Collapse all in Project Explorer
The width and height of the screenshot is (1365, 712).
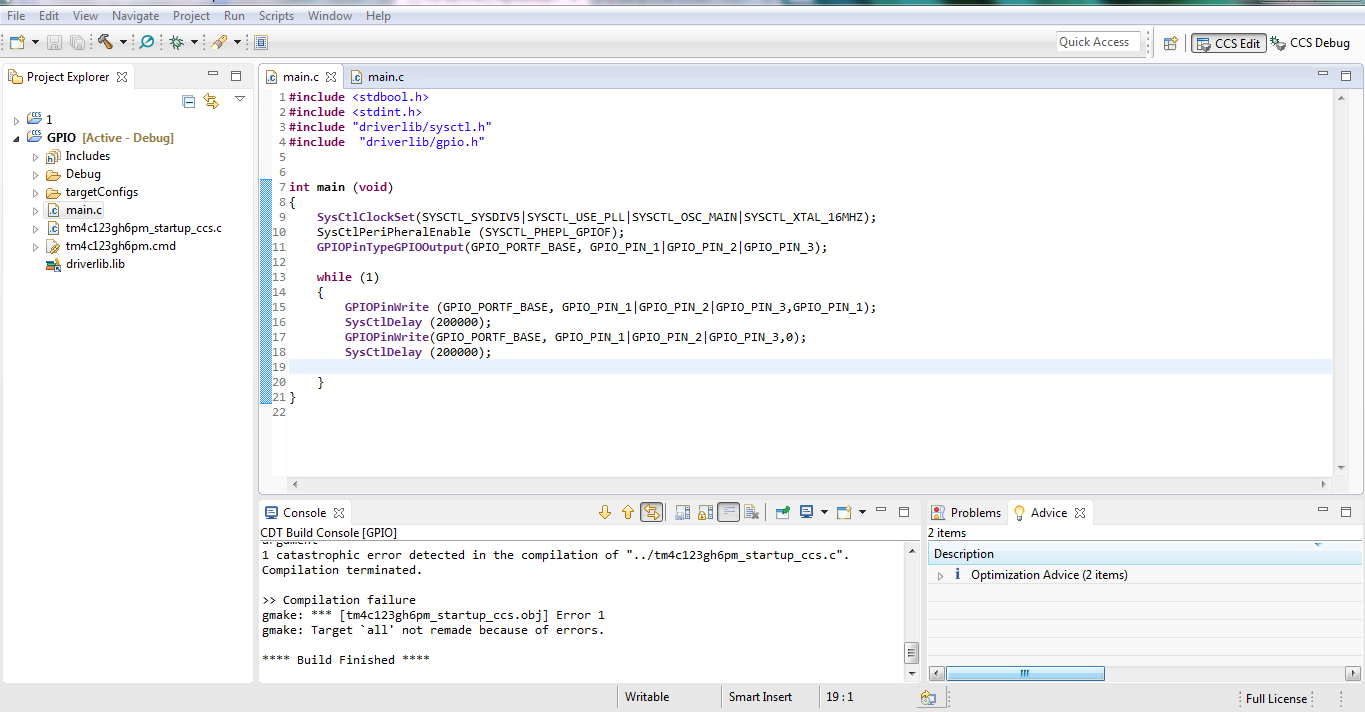click(x=188, y=101)
